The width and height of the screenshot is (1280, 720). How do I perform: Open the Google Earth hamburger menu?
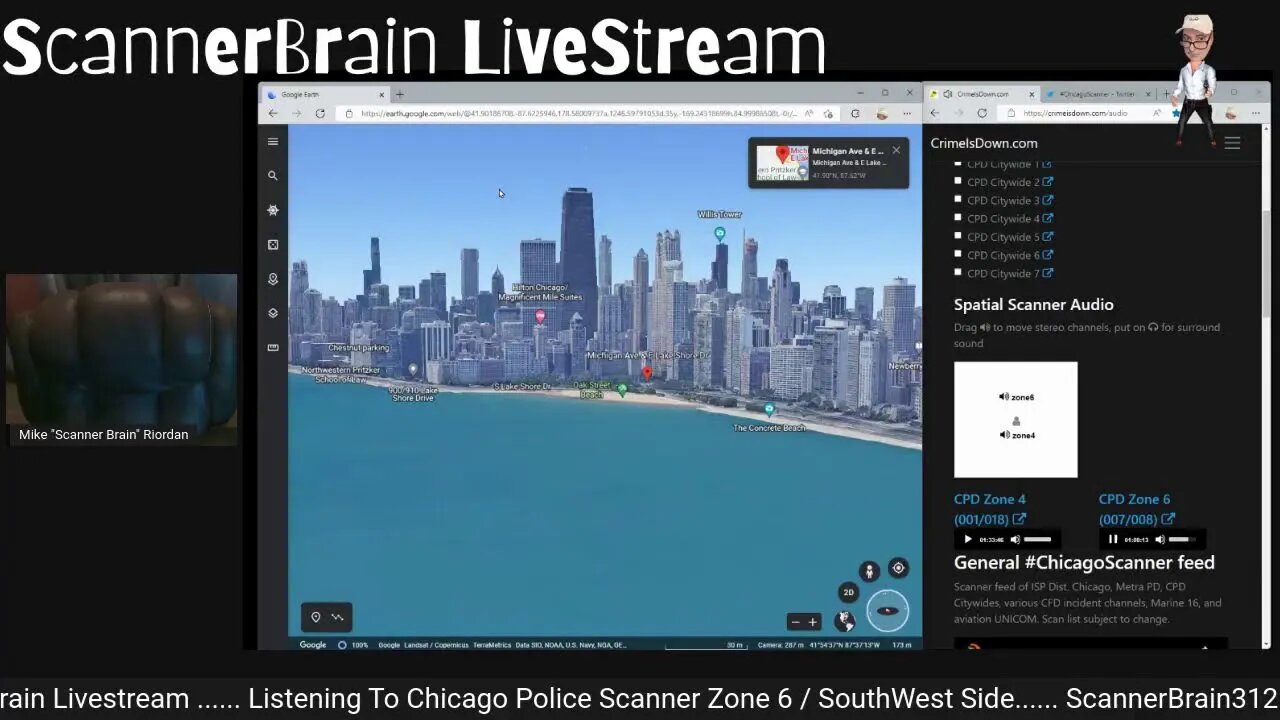coord(273,142)
